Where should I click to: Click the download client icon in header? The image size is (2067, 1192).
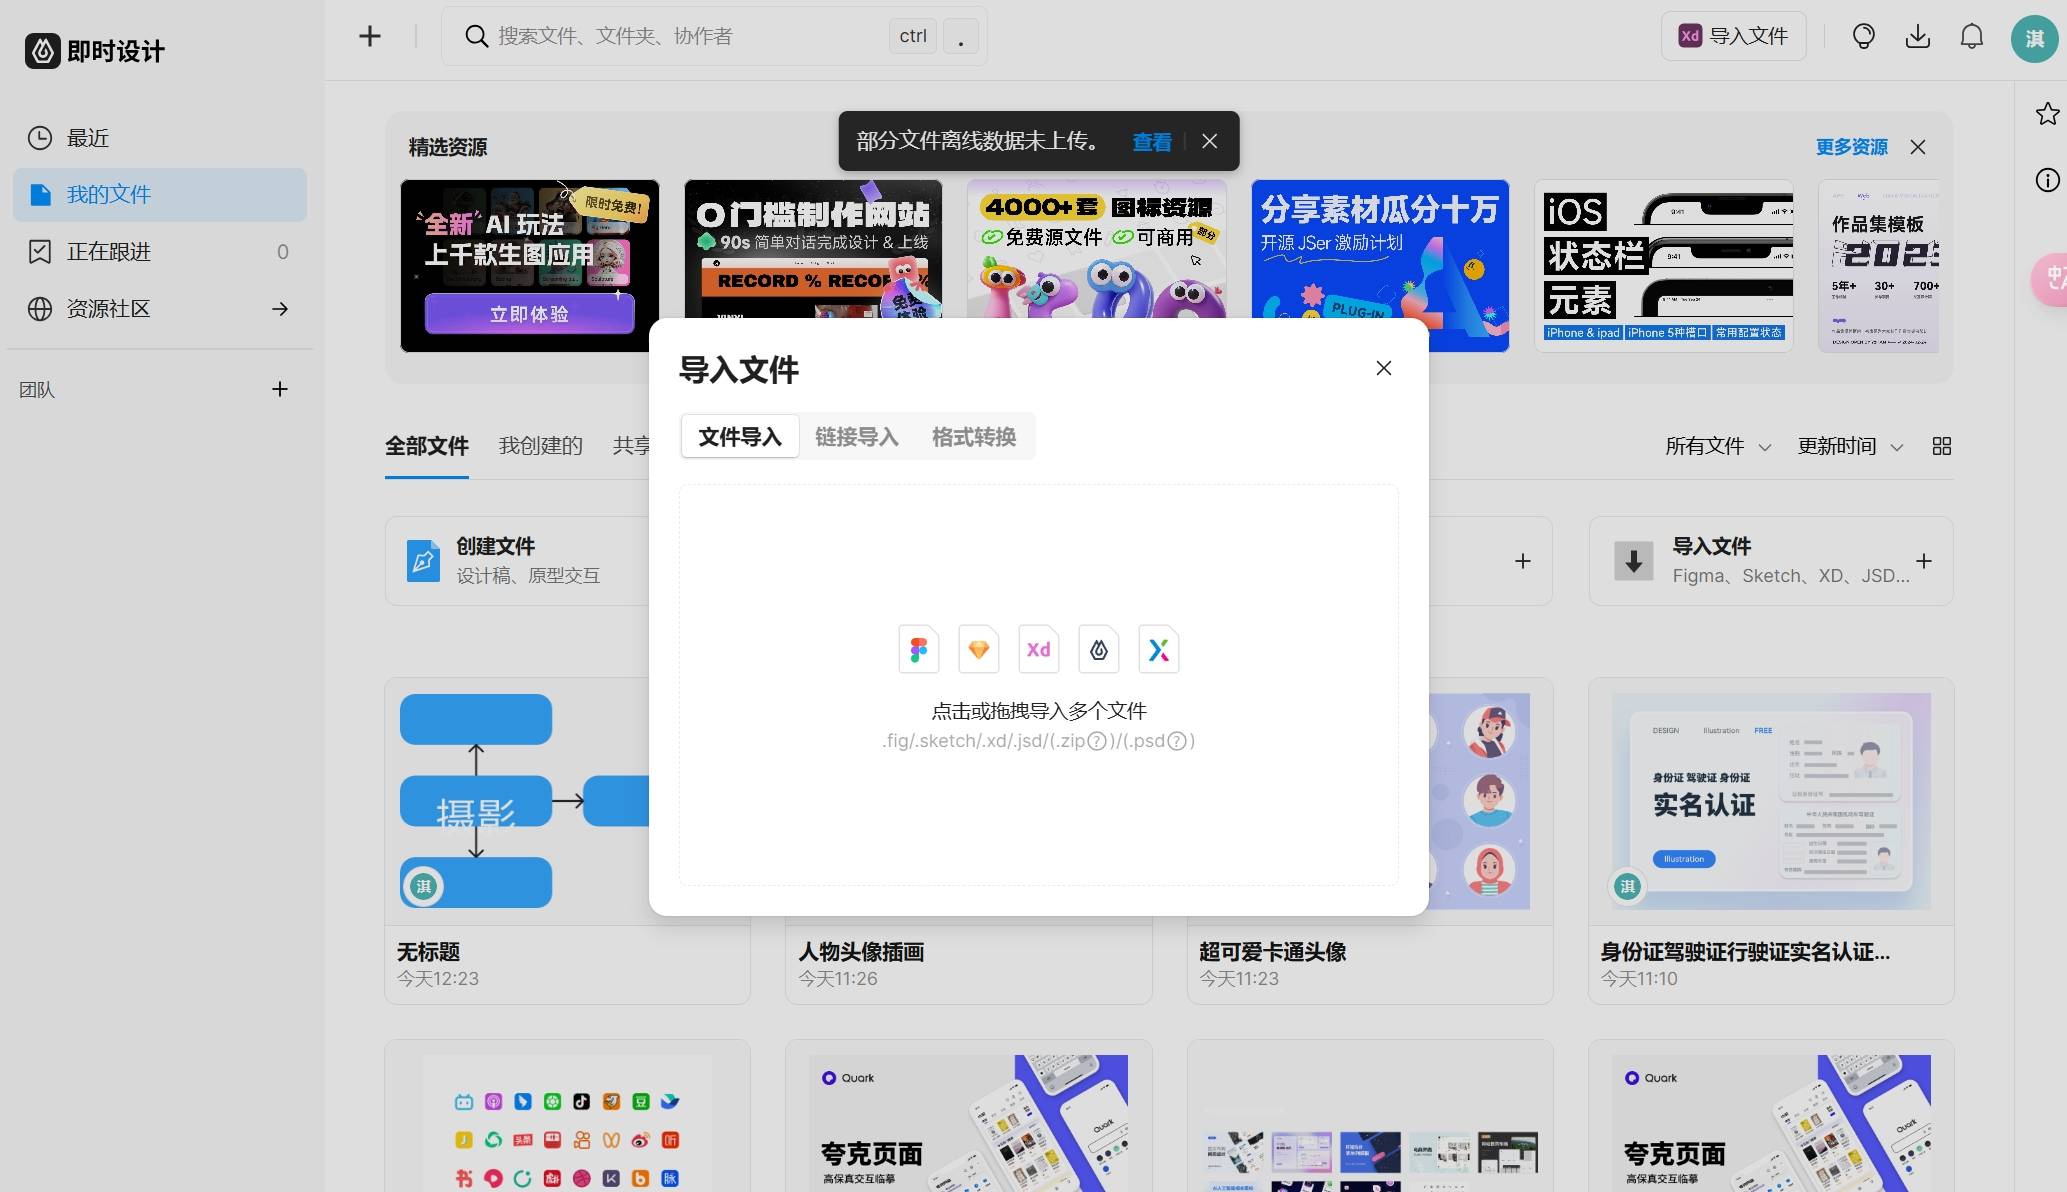click(1917, 36)
